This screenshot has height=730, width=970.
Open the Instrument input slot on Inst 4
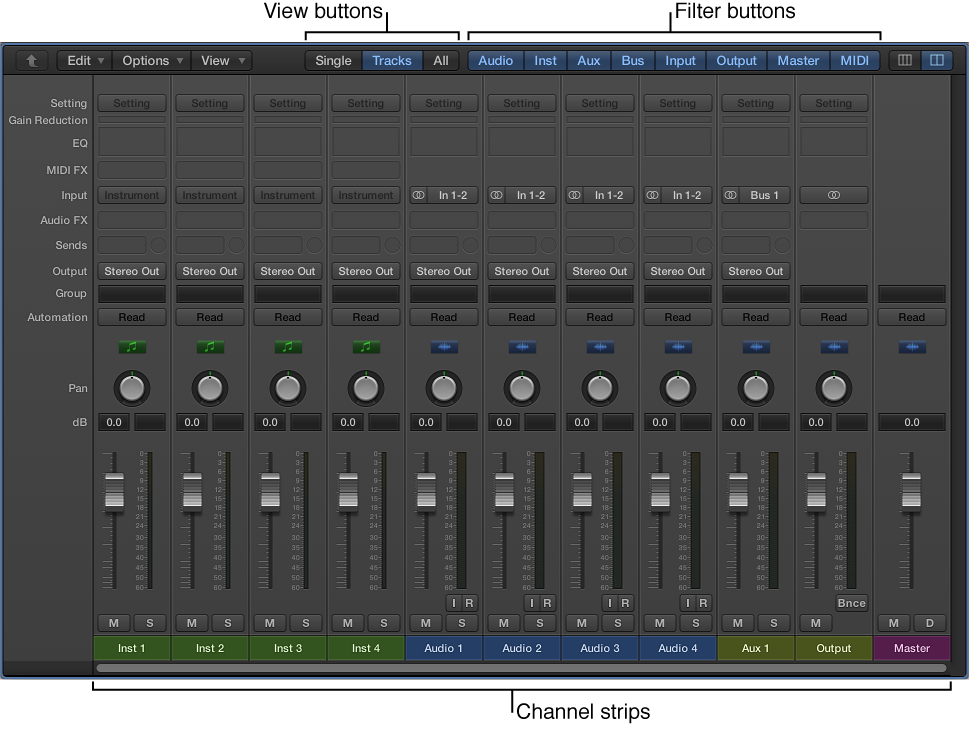pos(365,195)
